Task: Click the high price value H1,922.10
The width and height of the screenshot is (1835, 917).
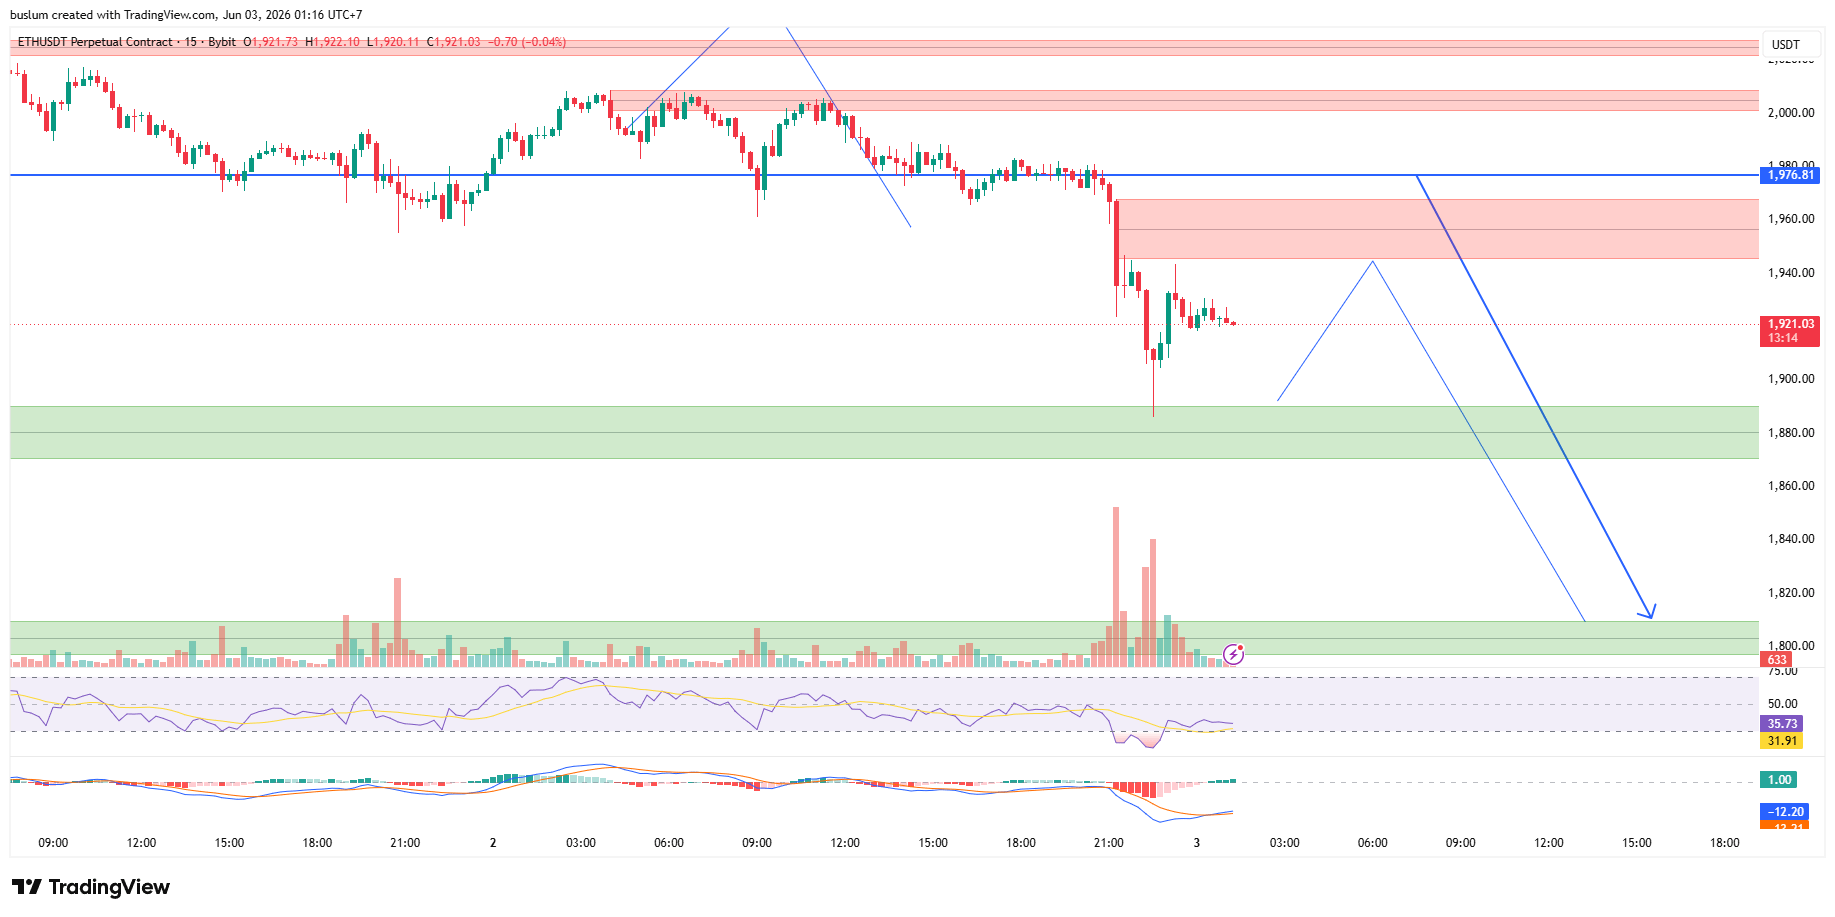Action: click(x=333, y=42)
